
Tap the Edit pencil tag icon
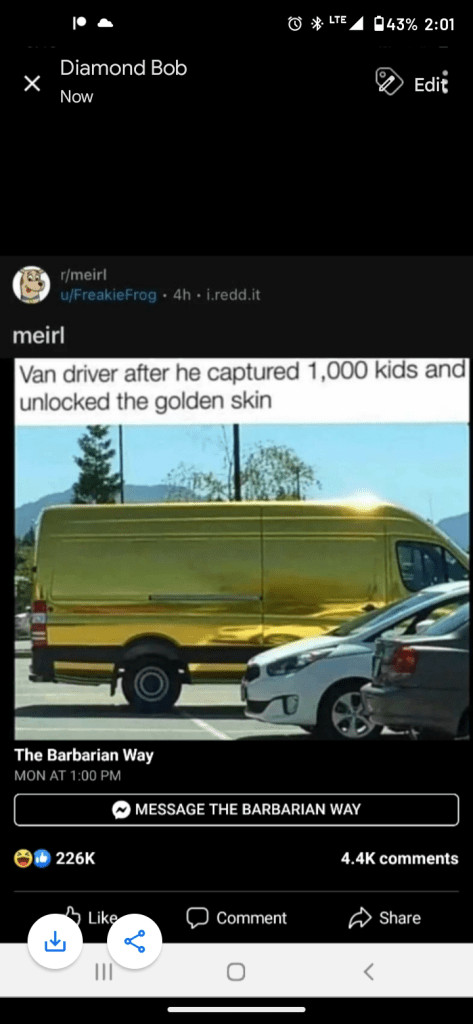click(x=389, y=82)
